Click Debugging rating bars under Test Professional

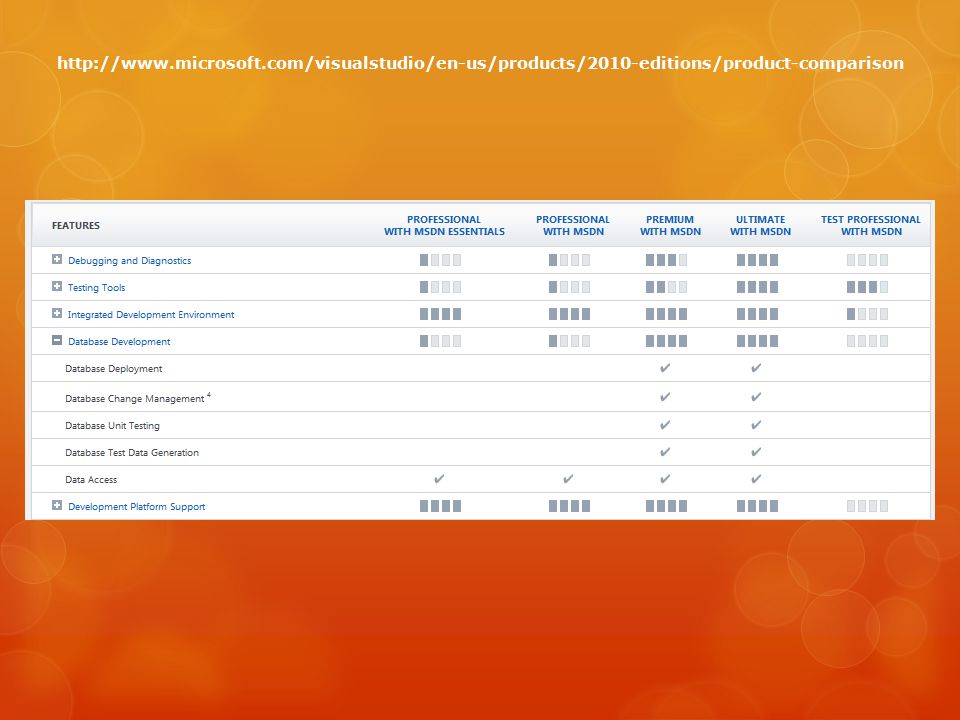[x=867, y=260]
